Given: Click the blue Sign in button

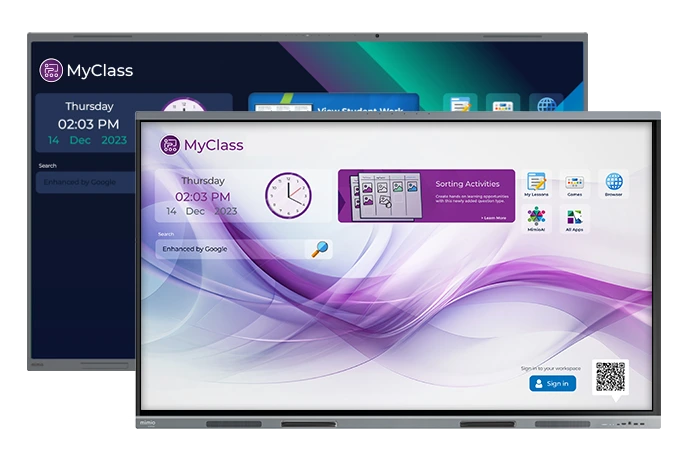Looking at the screenshot, I should (552, 383).
